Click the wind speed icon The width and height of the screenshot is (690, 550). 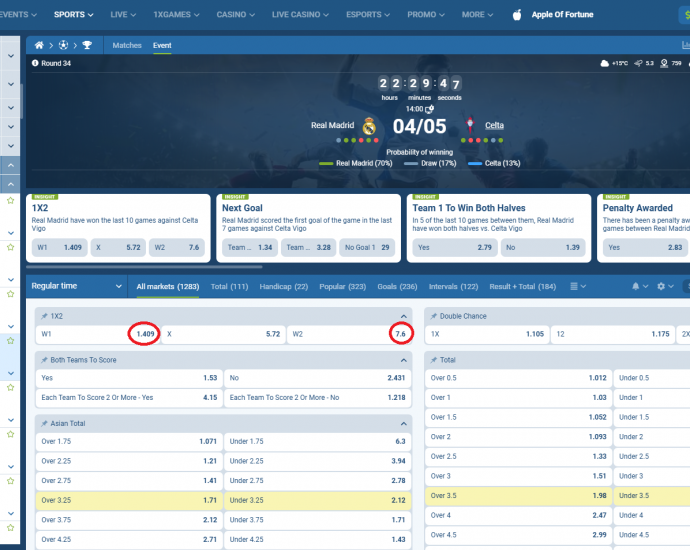pyautogui.click(x=638, y=63)
